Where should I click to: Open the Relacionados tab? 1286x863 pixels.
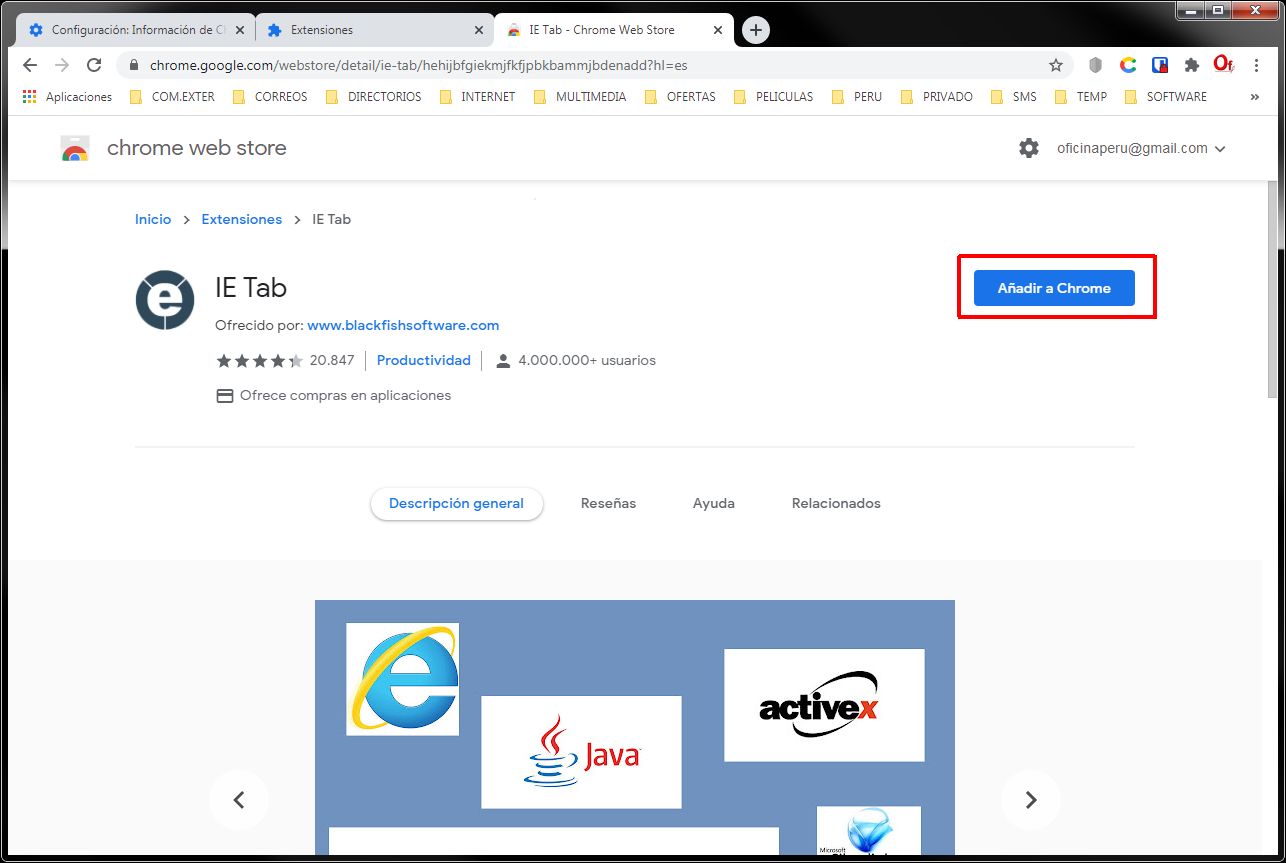[836, 503]
